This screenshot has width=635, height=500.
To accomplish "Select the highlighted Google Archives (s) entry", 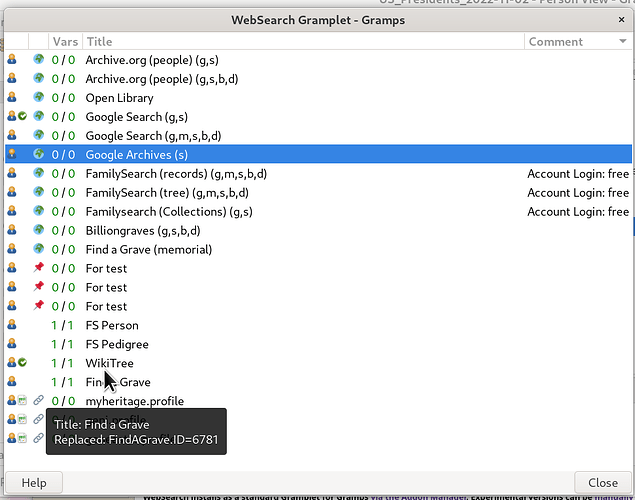I will [x=318, y=154].
